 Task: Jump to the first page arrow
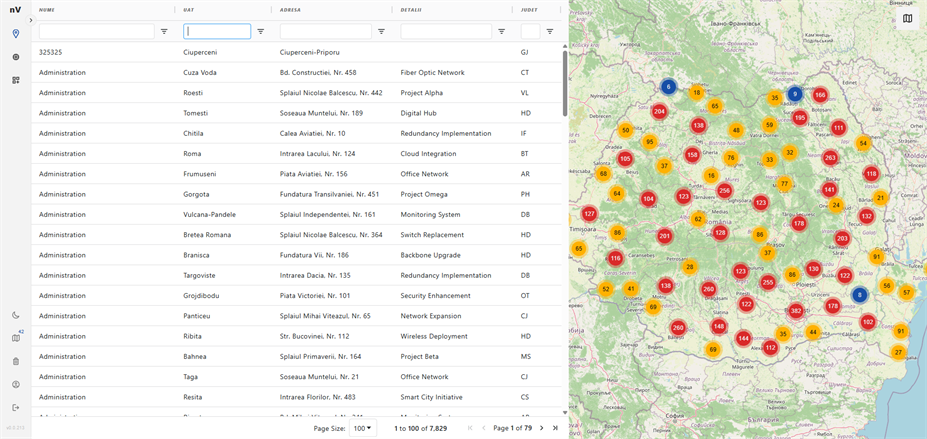coord(470,428)
